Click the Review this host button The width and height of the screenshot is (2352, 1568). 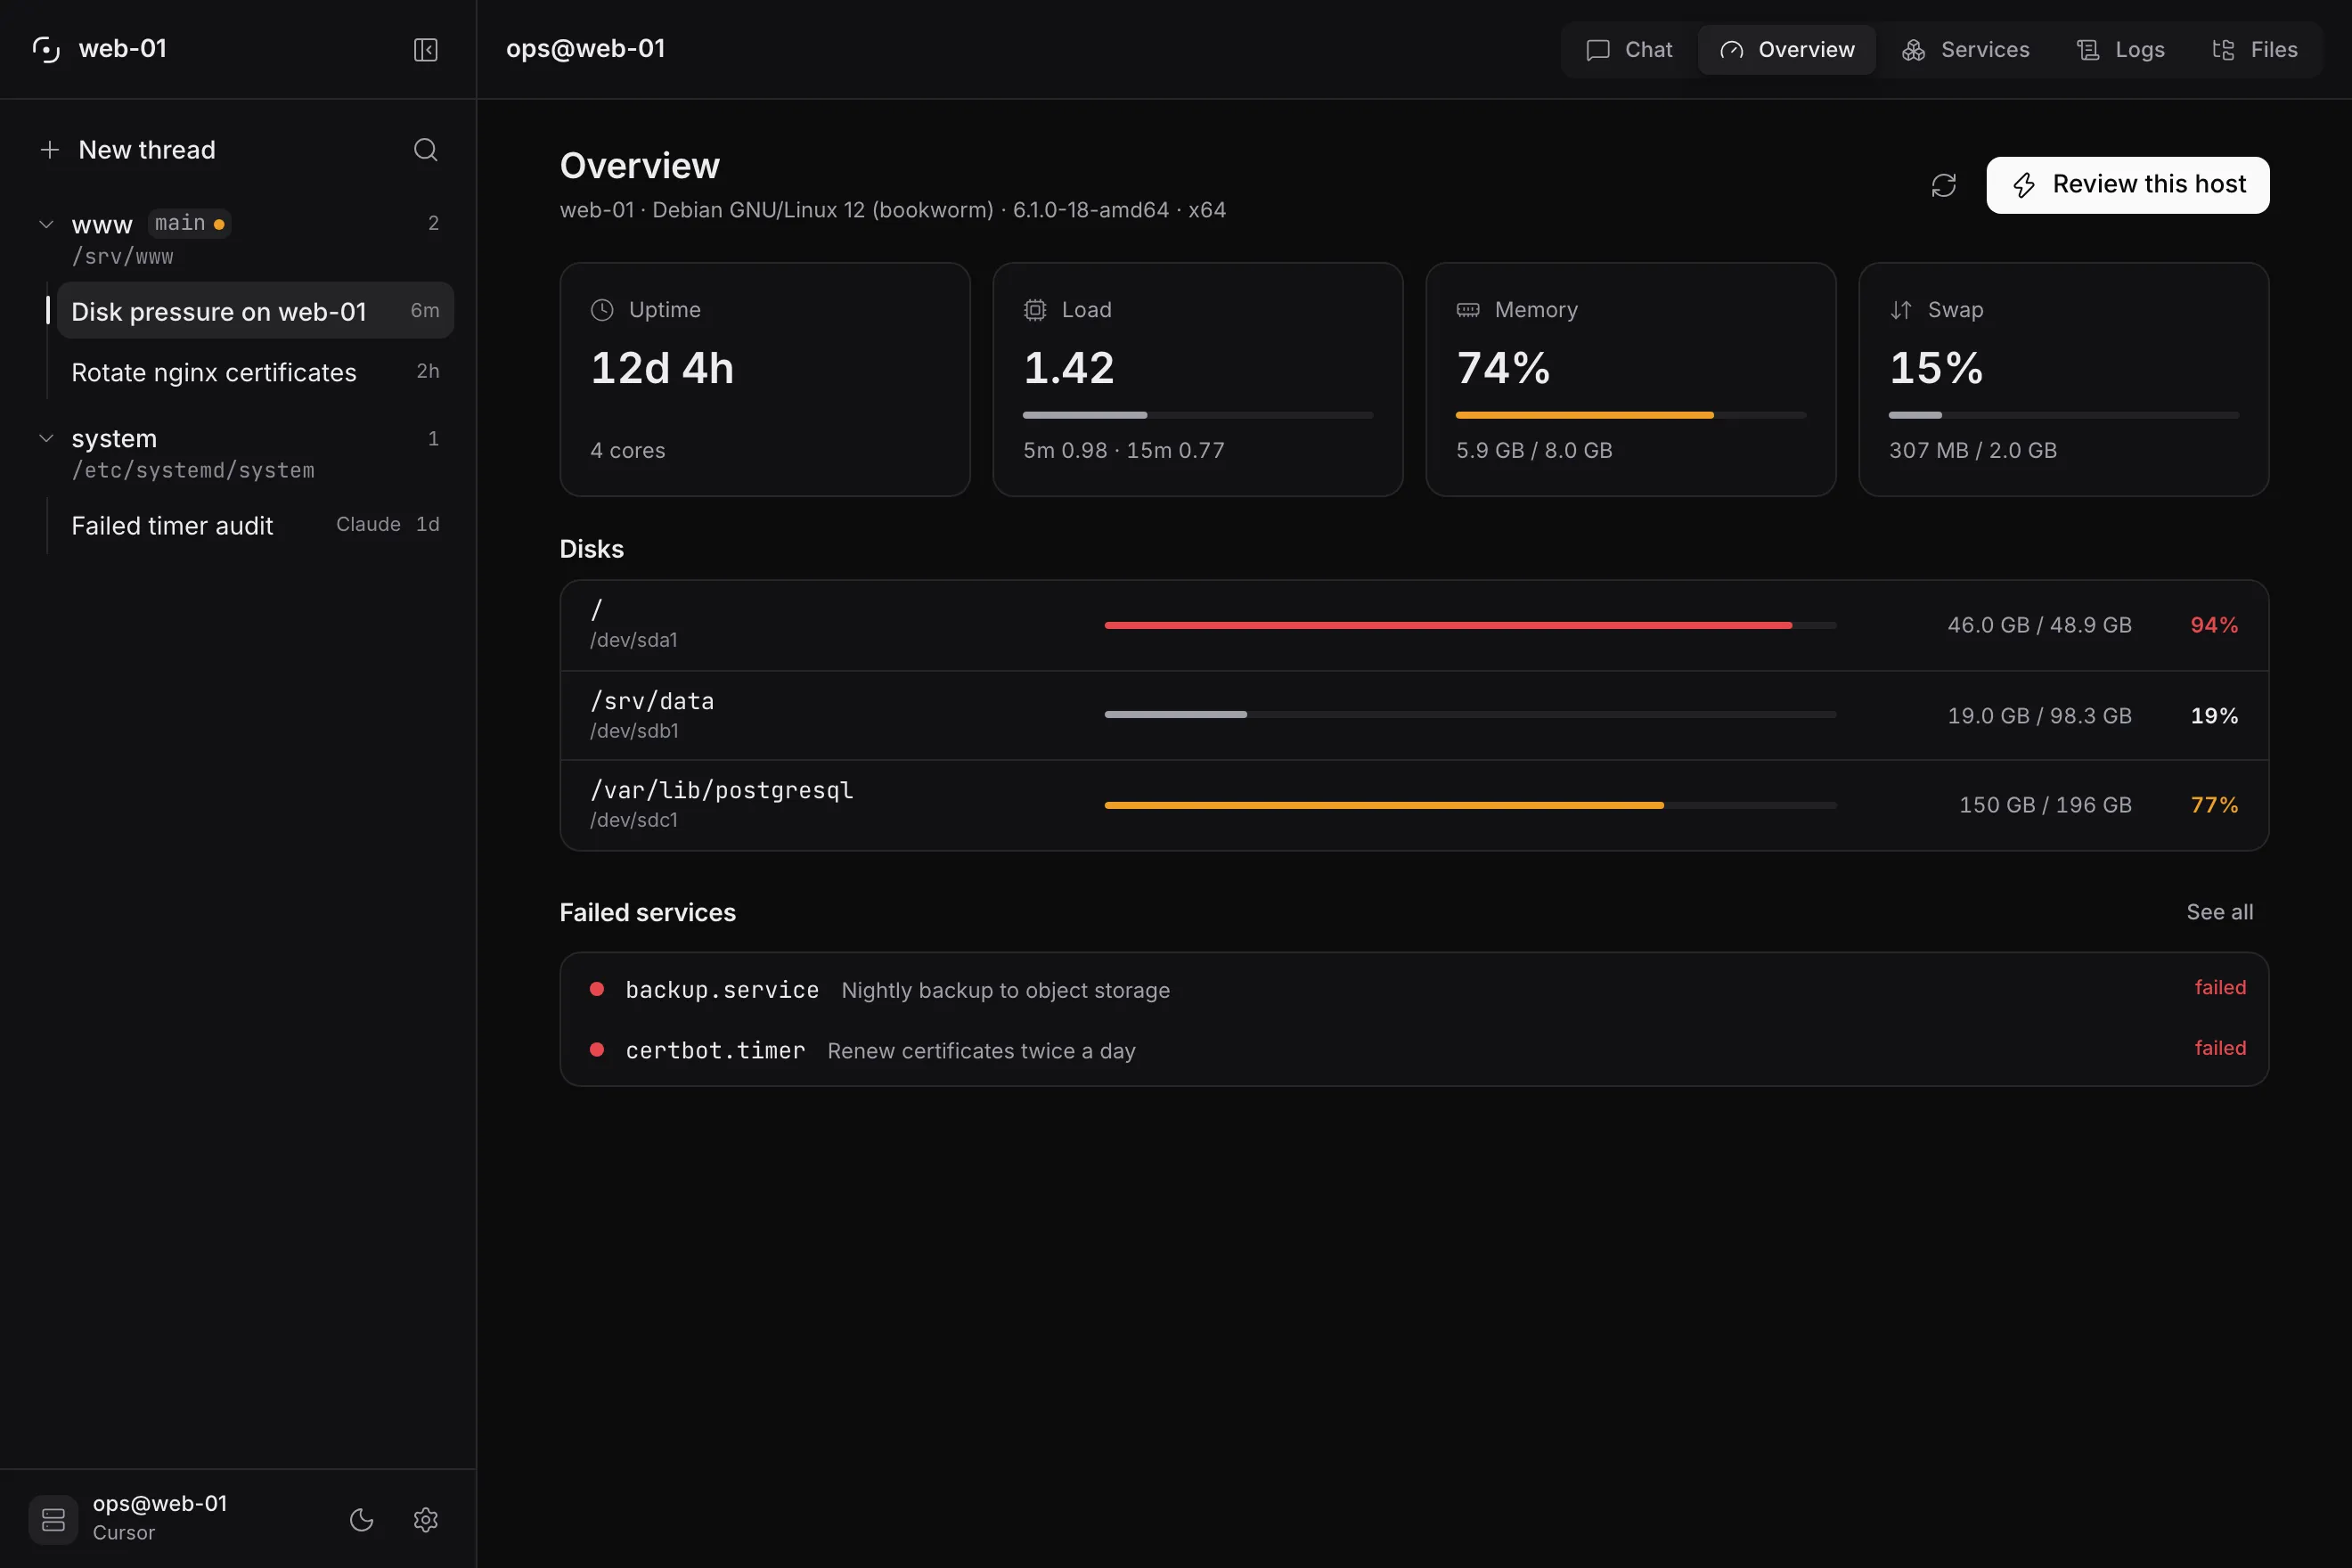pos(2128,185)
